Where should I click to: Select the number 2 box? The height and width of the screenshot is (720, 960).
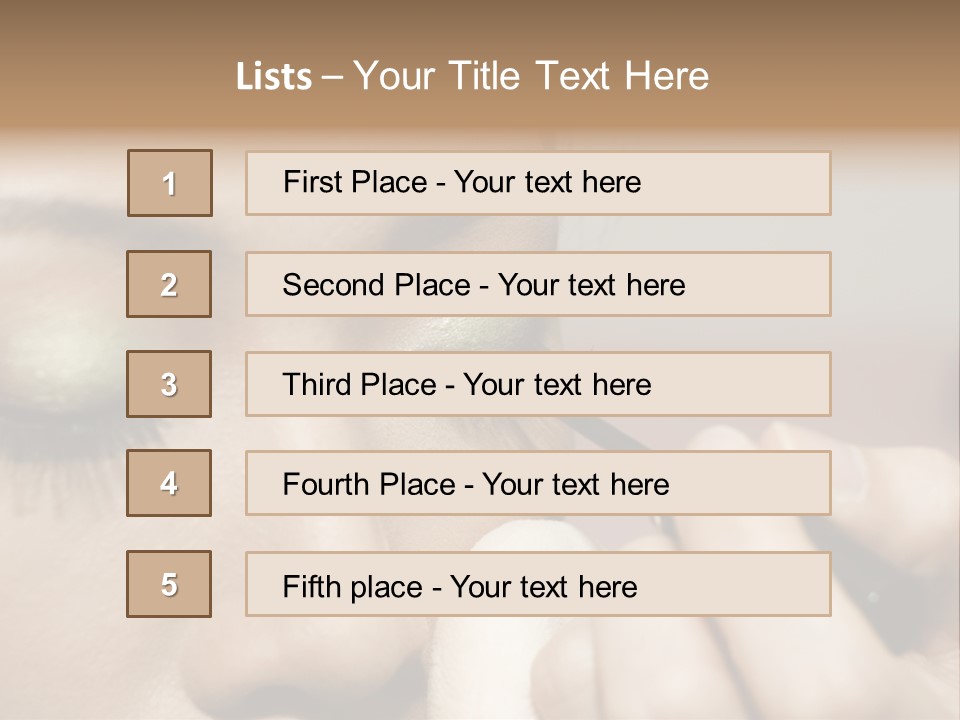pyautogui.click(x=169, y=284)
